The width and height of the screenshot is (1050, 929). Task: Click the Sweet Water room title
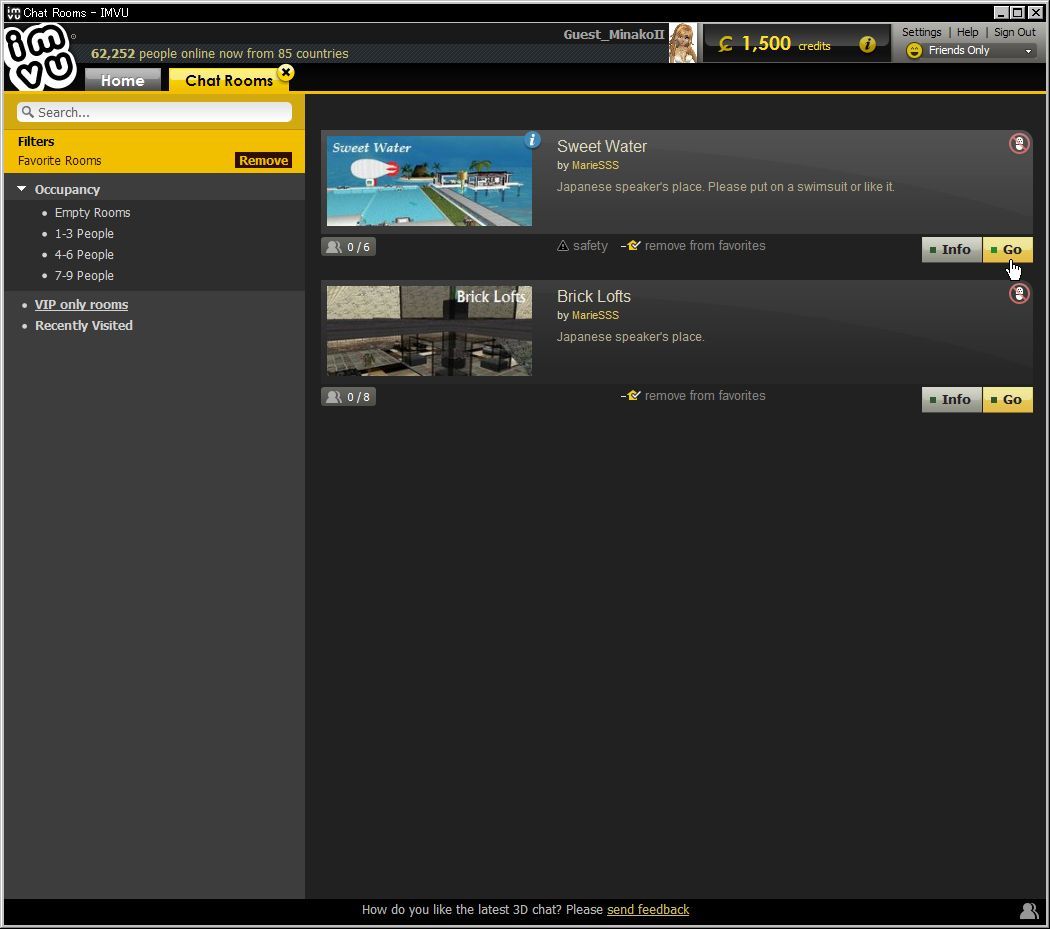click(601, 147)
